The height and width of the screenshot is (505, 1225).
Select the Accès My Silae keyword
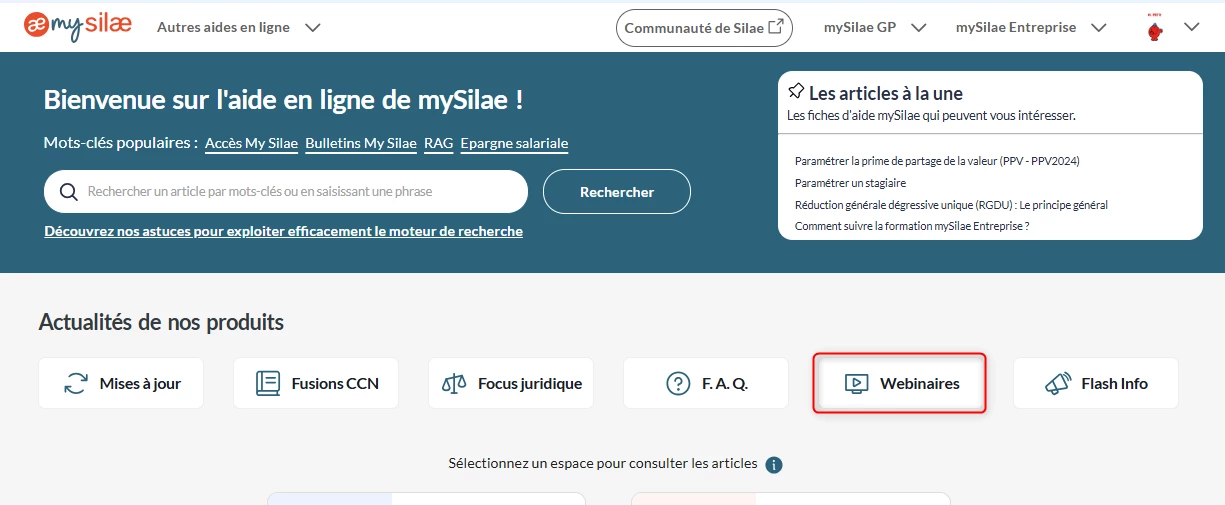[x=251, y=143]
